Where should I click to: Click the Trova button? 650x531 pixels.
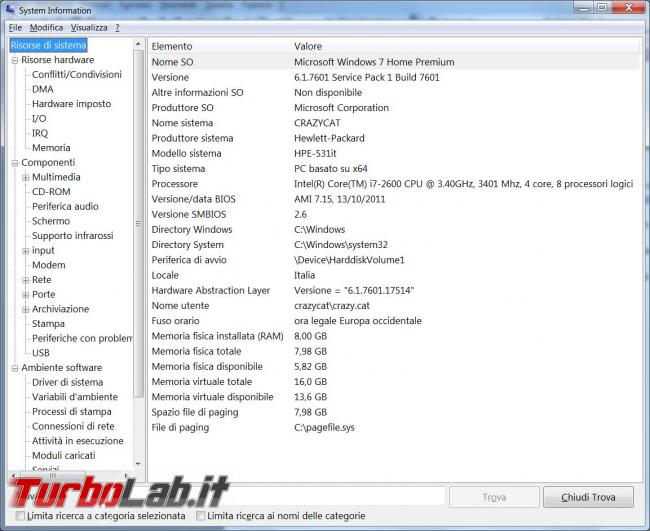[x=494, y=497]
